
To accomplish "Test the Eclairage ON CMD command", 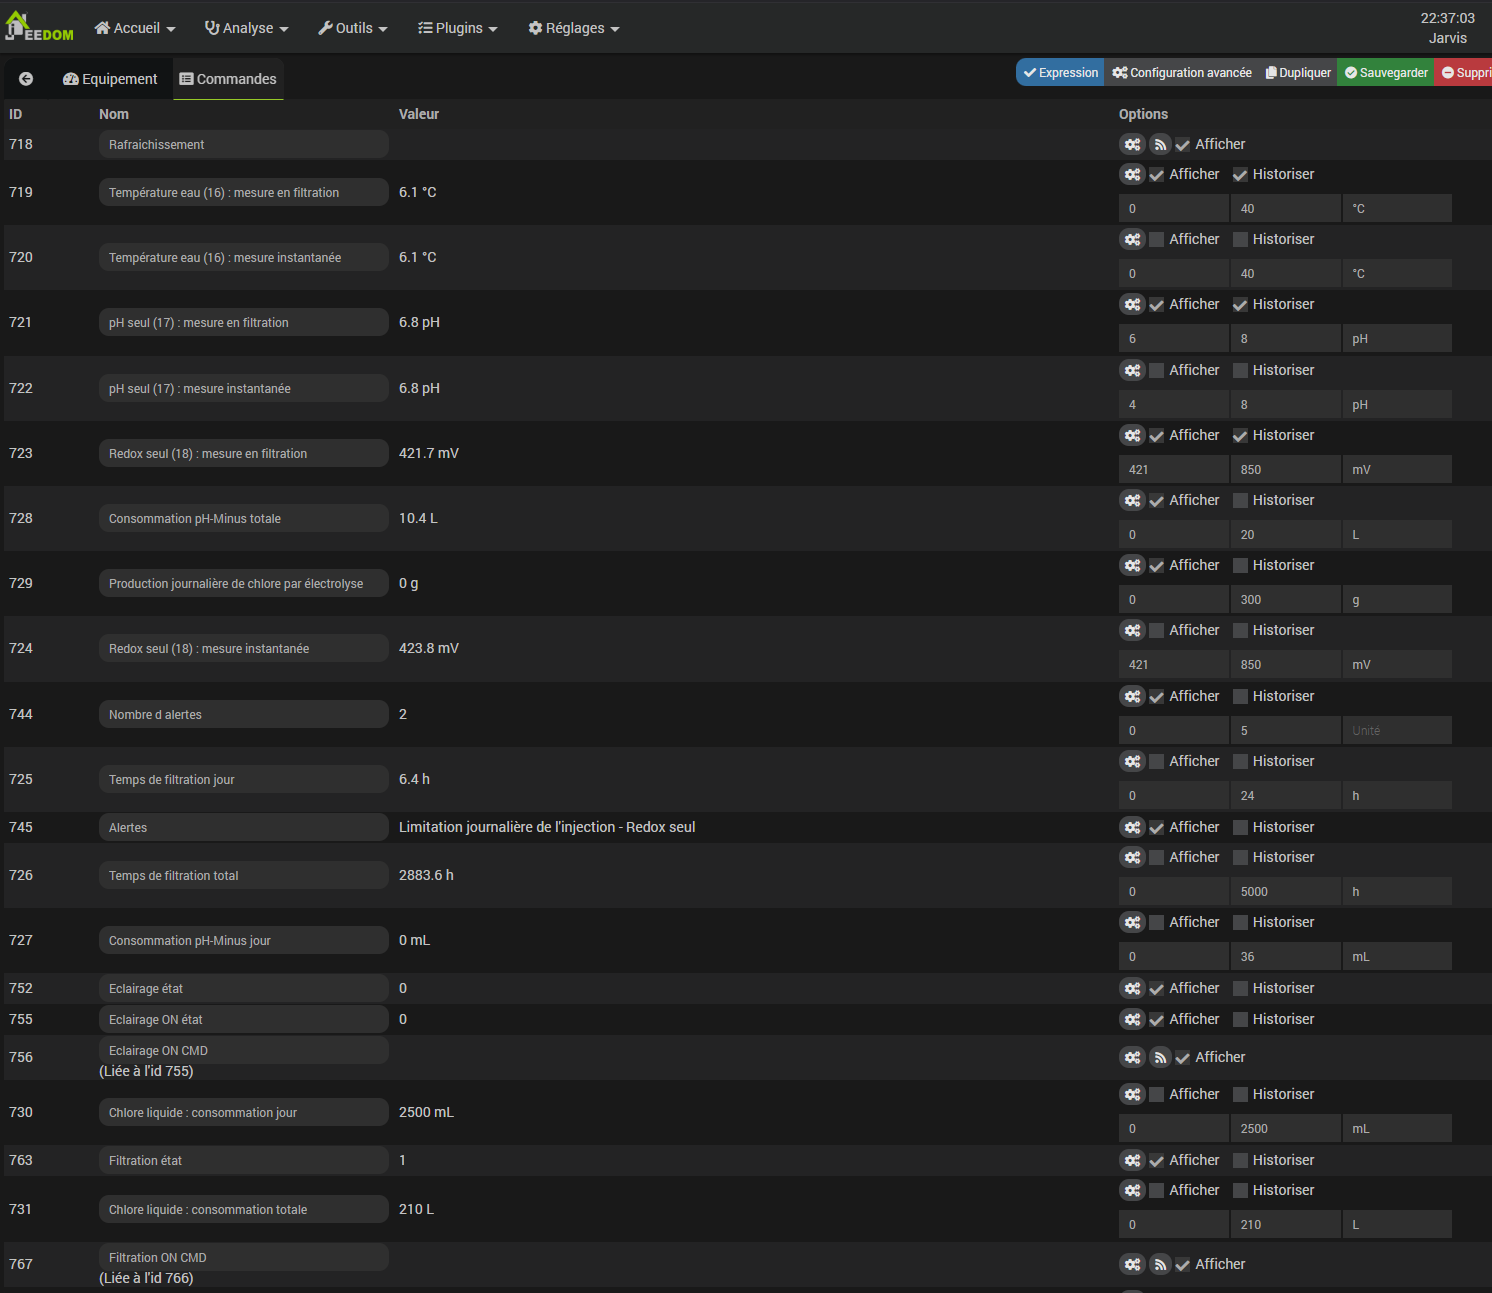I will [1160, 1057].
